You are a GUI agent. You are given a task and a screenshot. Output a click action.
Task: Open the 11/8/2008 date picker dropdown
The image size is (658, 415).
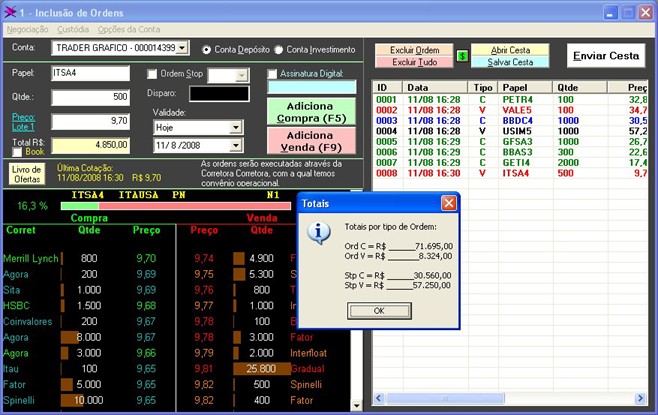click(x=236, y=146)
